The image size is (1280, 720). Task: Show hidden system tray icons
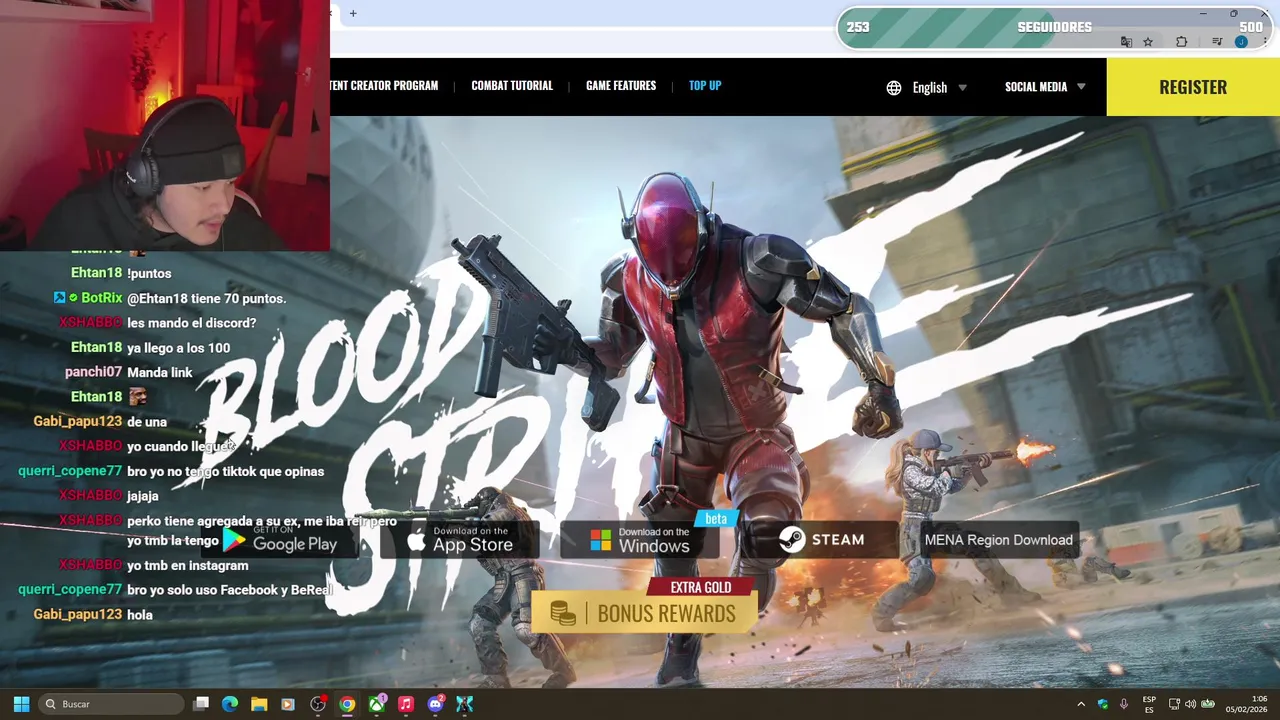1081,704
